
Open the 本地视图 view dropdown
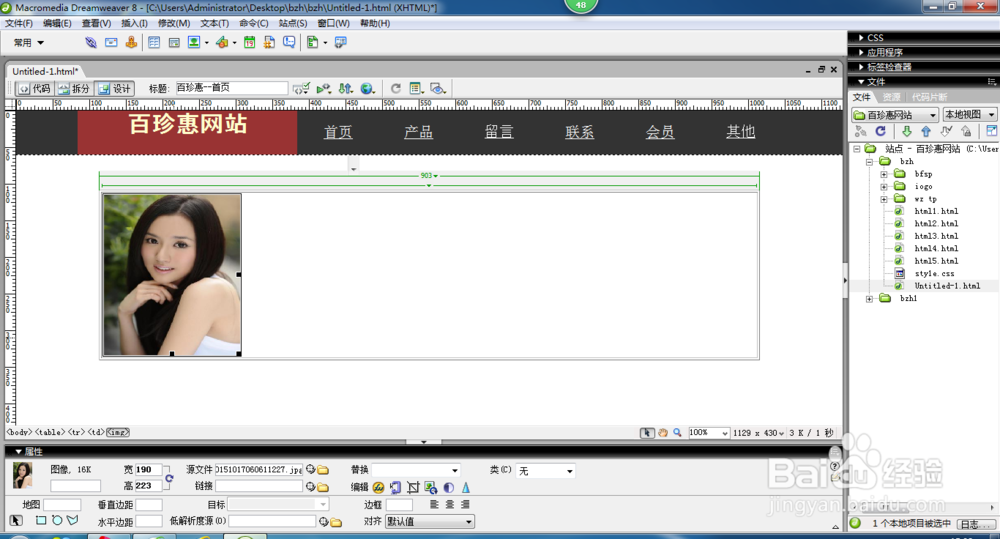969,115
